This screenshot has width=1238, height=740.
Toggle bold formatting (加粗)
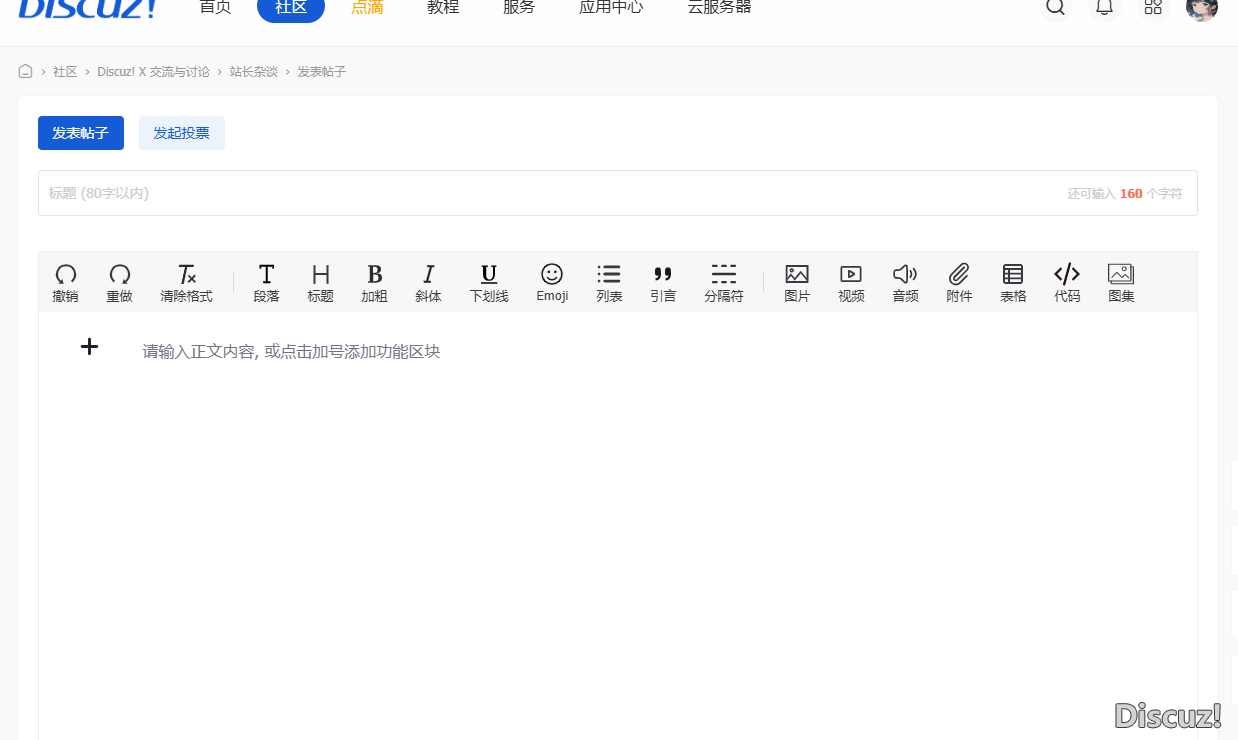tap(374, 282)
